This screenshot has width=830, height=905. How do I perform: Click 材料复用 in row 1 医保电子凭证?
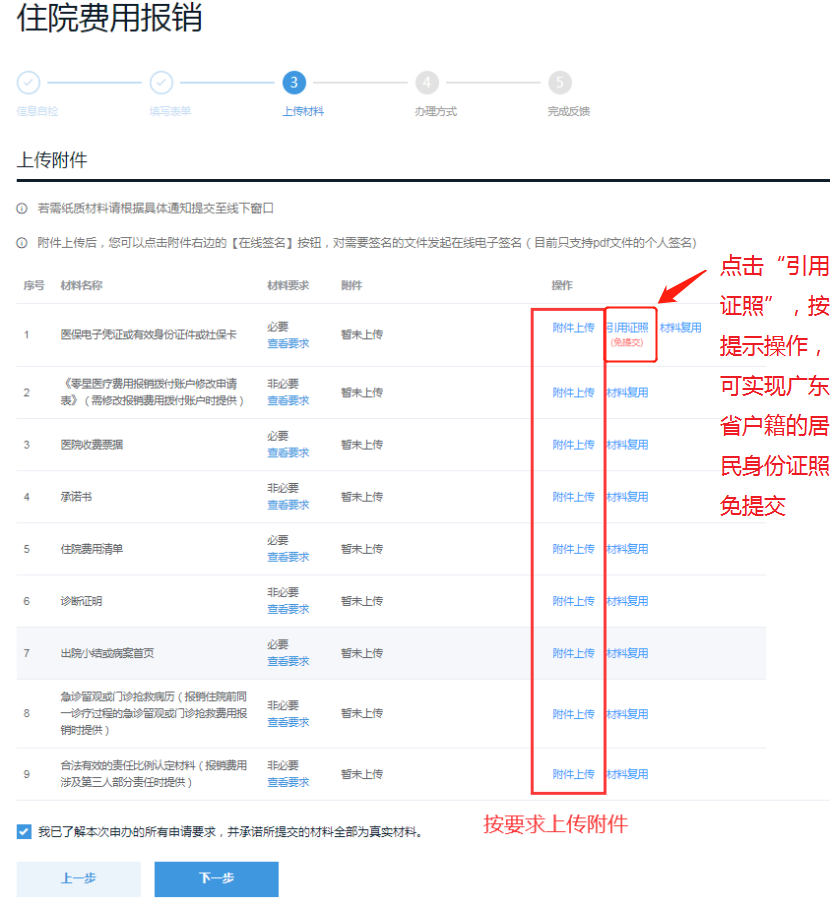pos(680,328)
